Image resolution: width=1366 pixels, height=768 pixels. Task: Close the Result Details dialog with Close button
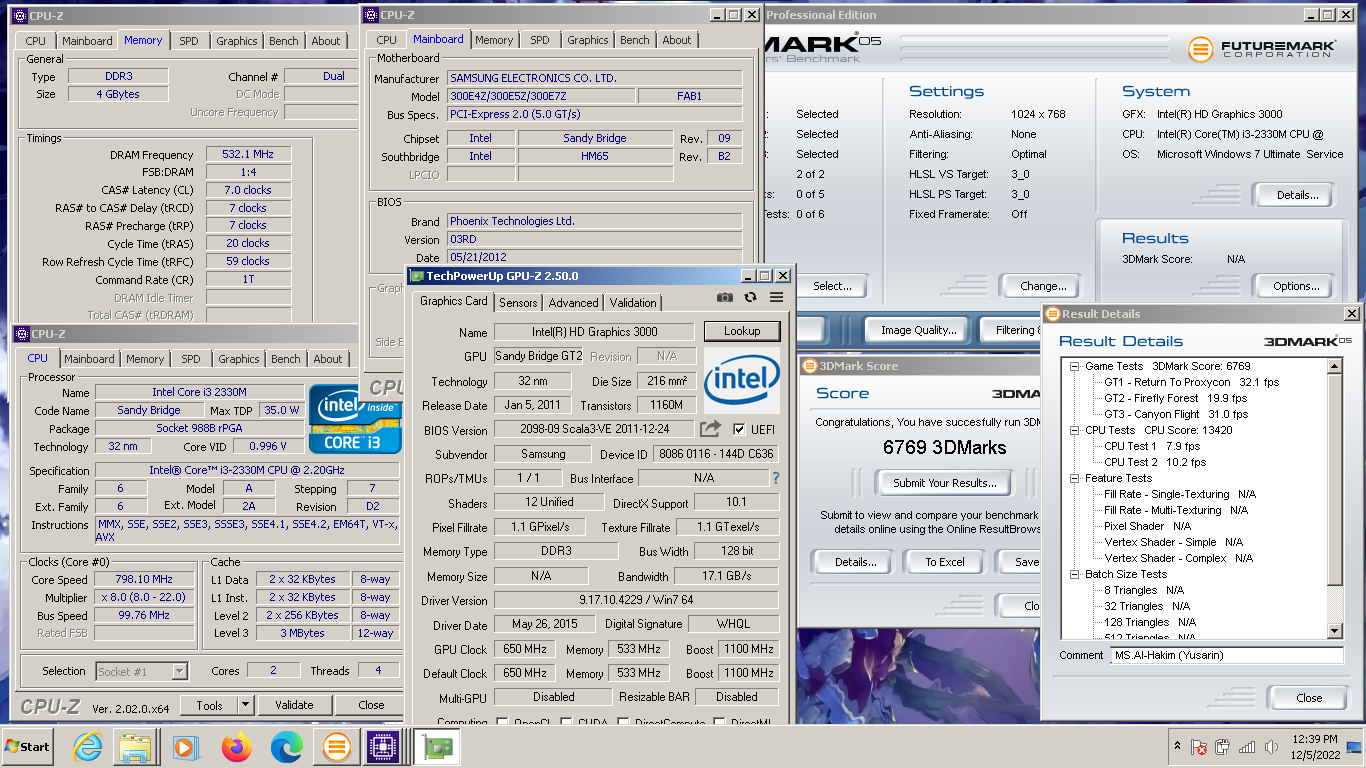(x=1309, y=698)
